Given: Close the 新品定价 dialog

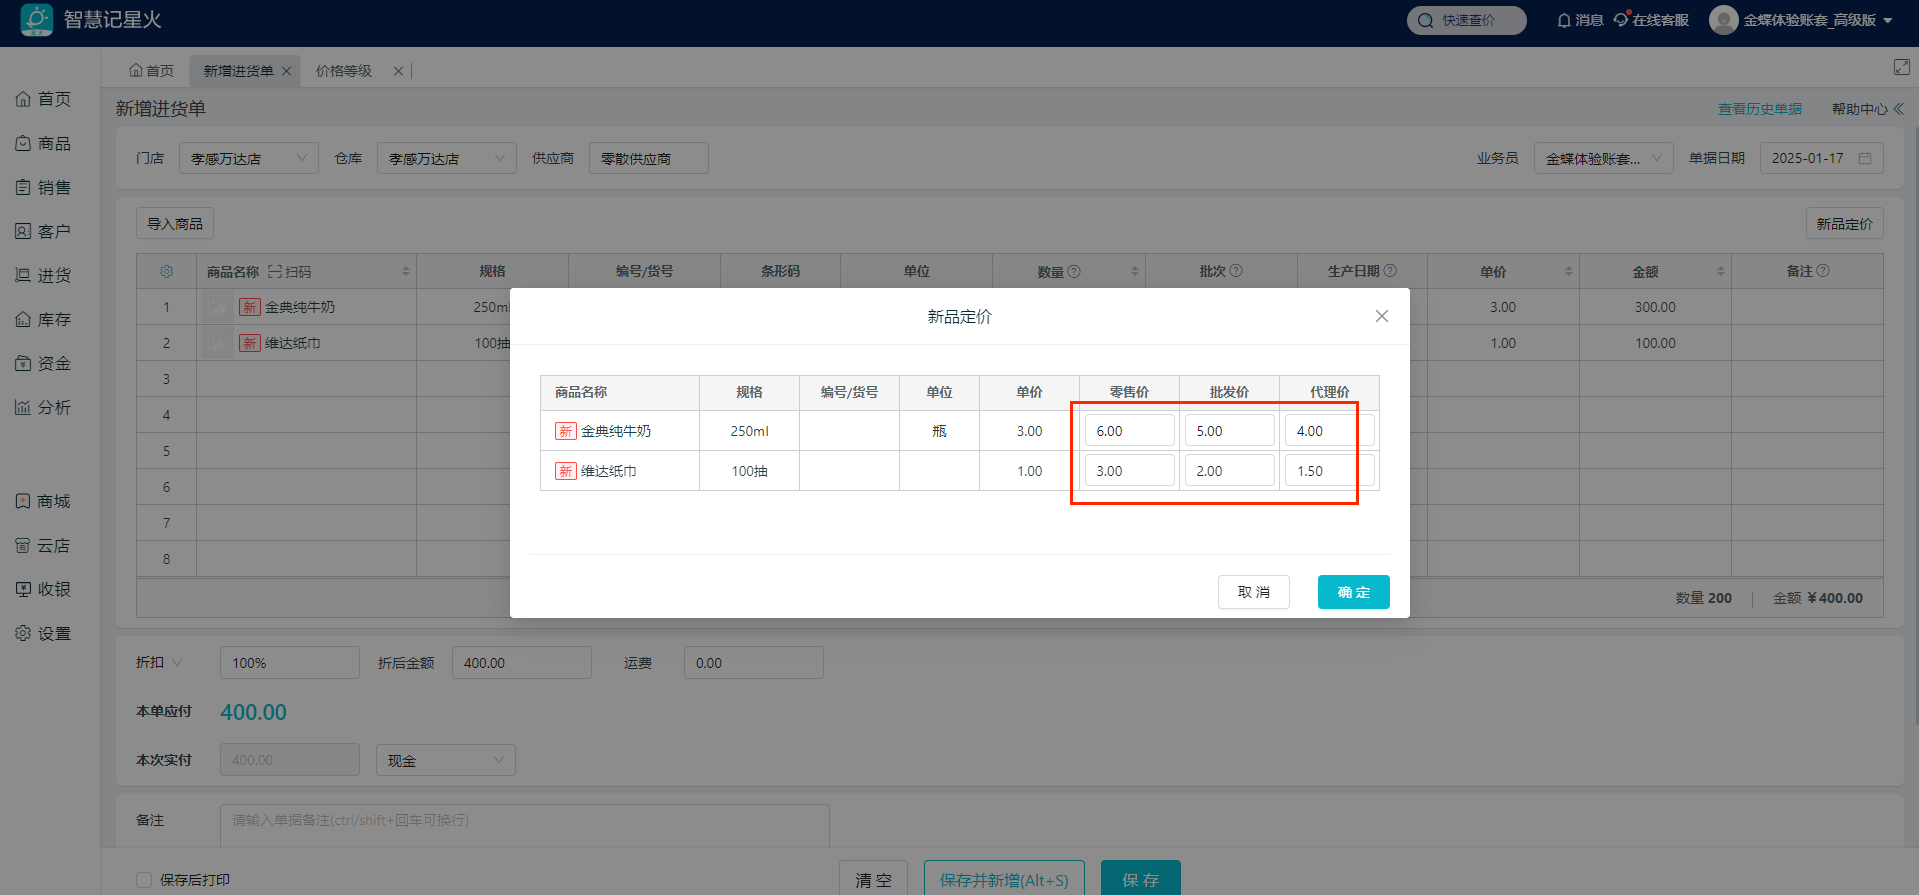Looking at the screenshot, I should point(1381,316).
